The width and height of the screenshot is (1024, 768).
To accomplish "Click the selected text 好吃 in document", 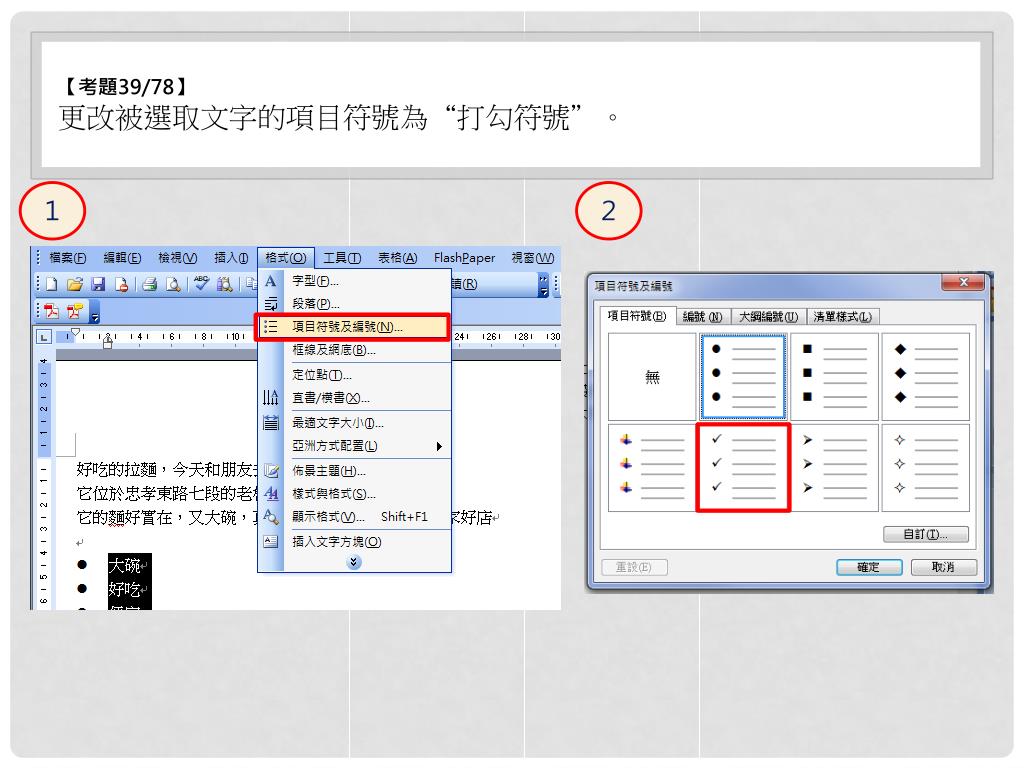I will point(124,590).
